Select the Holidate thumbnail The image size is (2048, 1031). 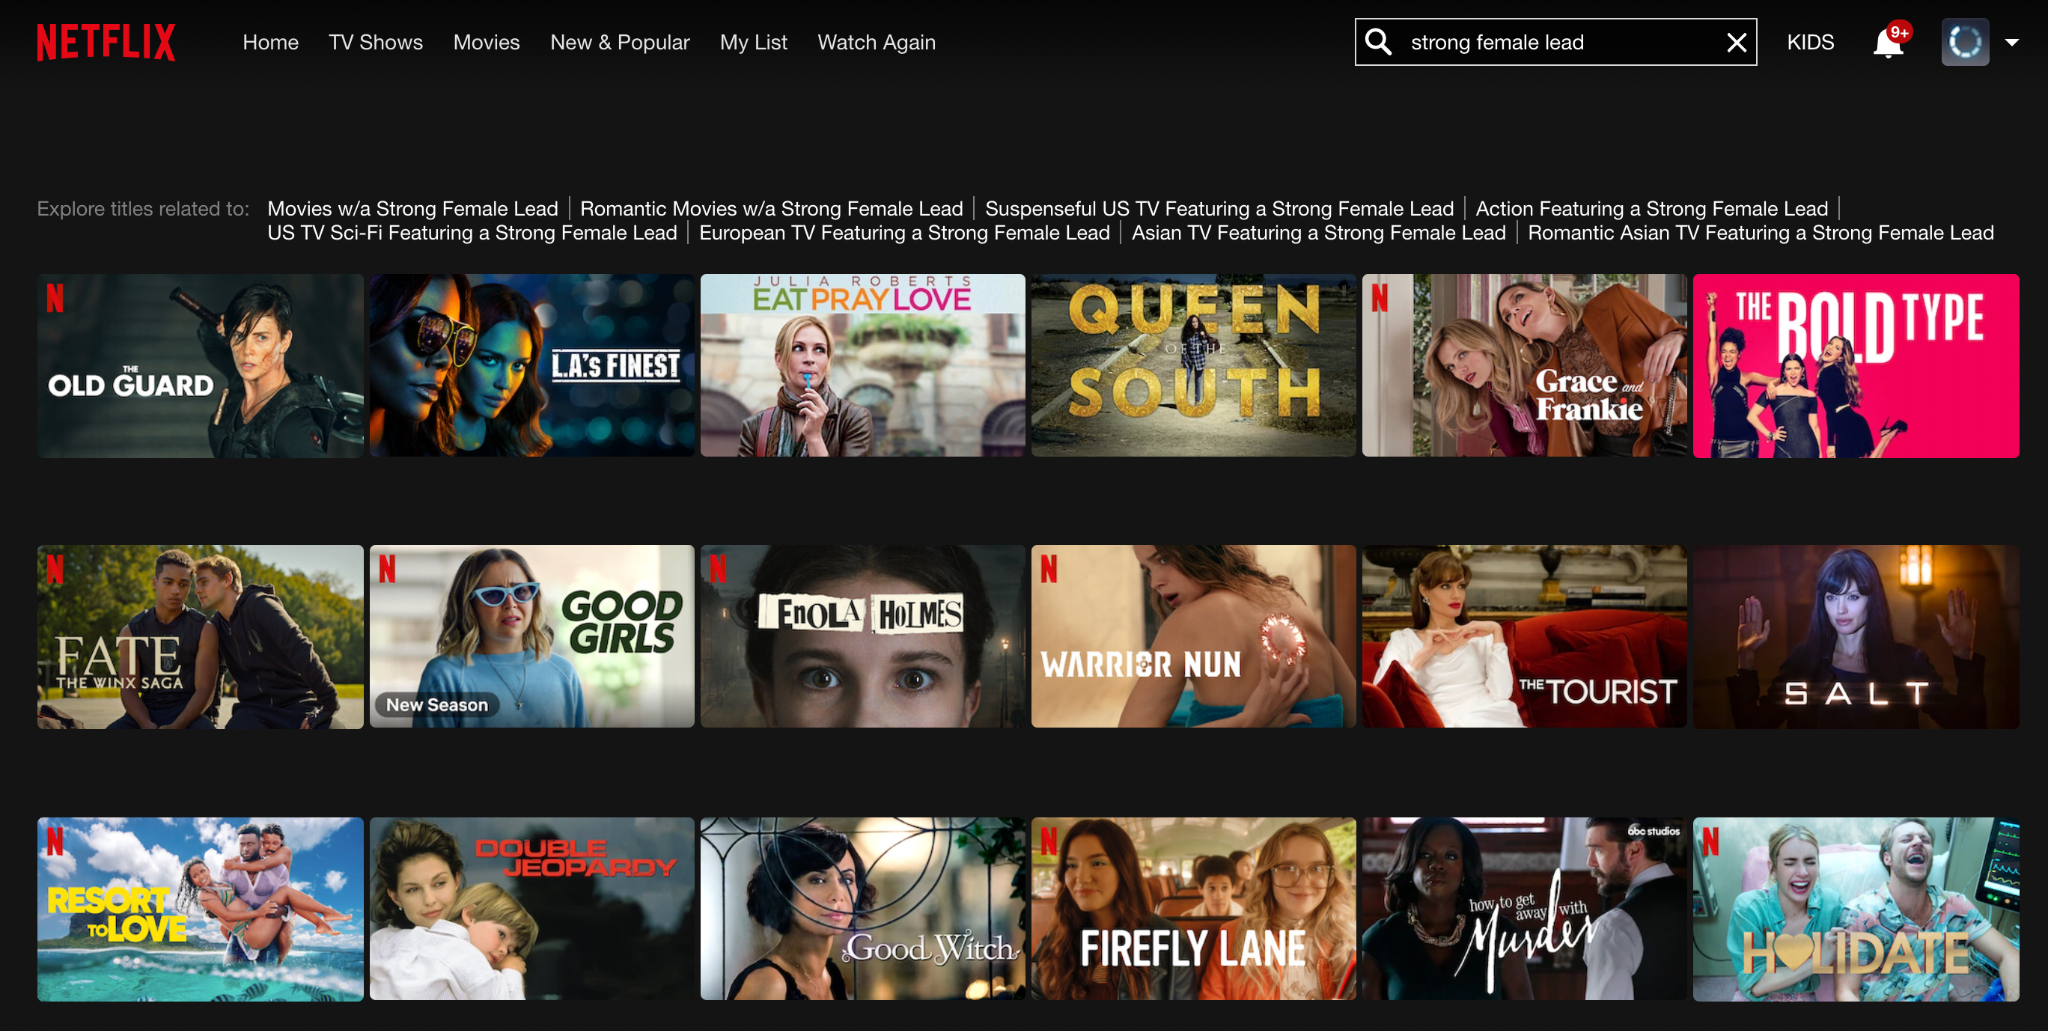1856,909
